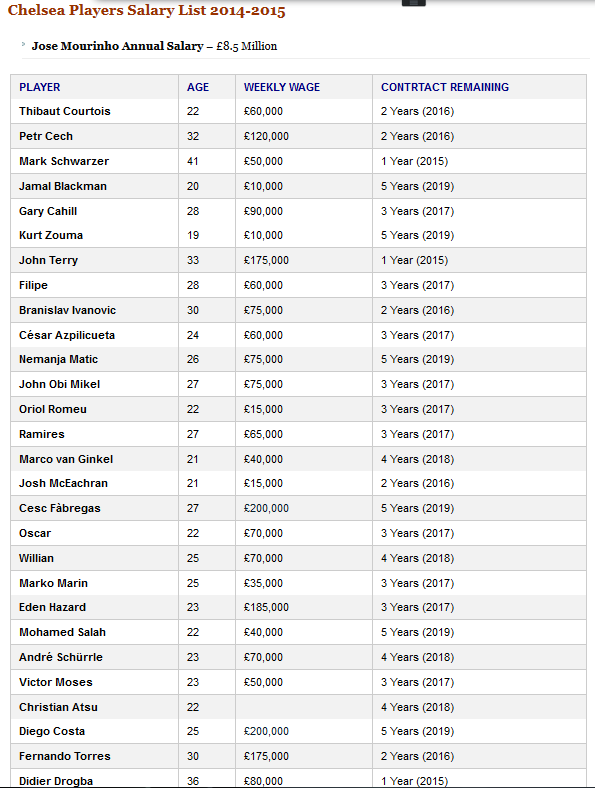Click the bullet arrow before Jose Mourinho

coord(23,44)
